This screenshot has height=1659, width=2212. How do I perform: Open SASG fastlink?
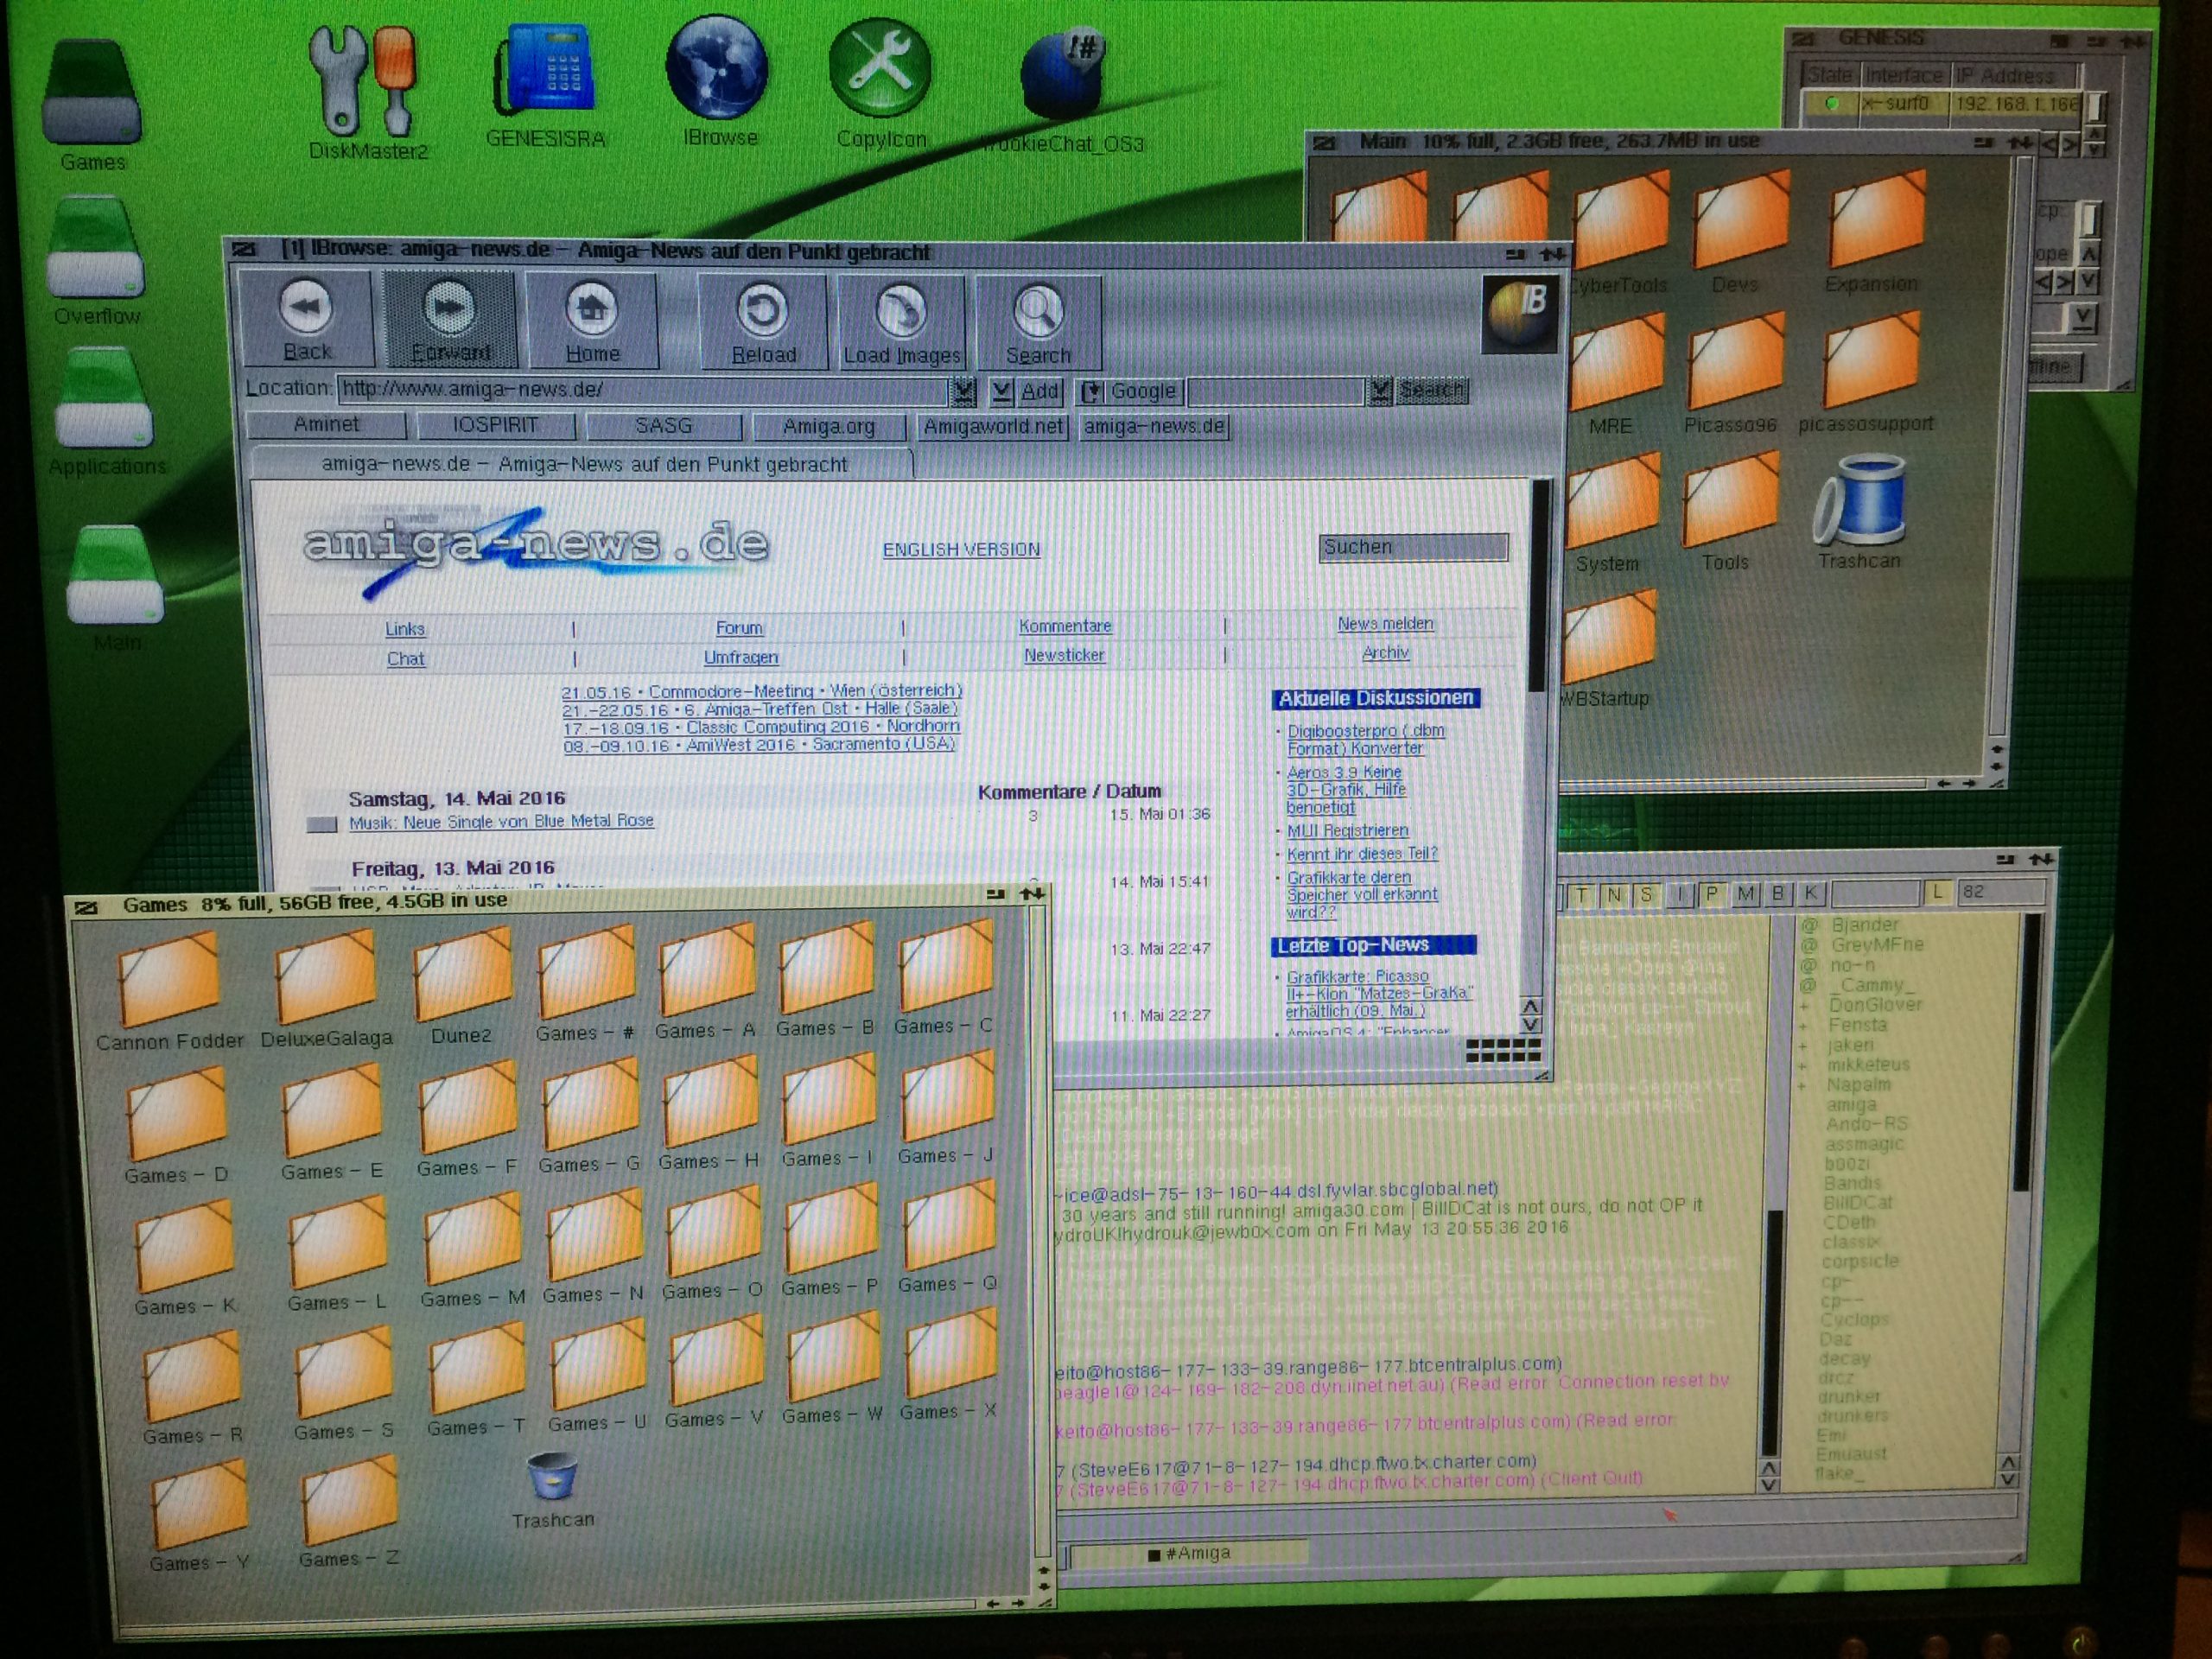664,427
